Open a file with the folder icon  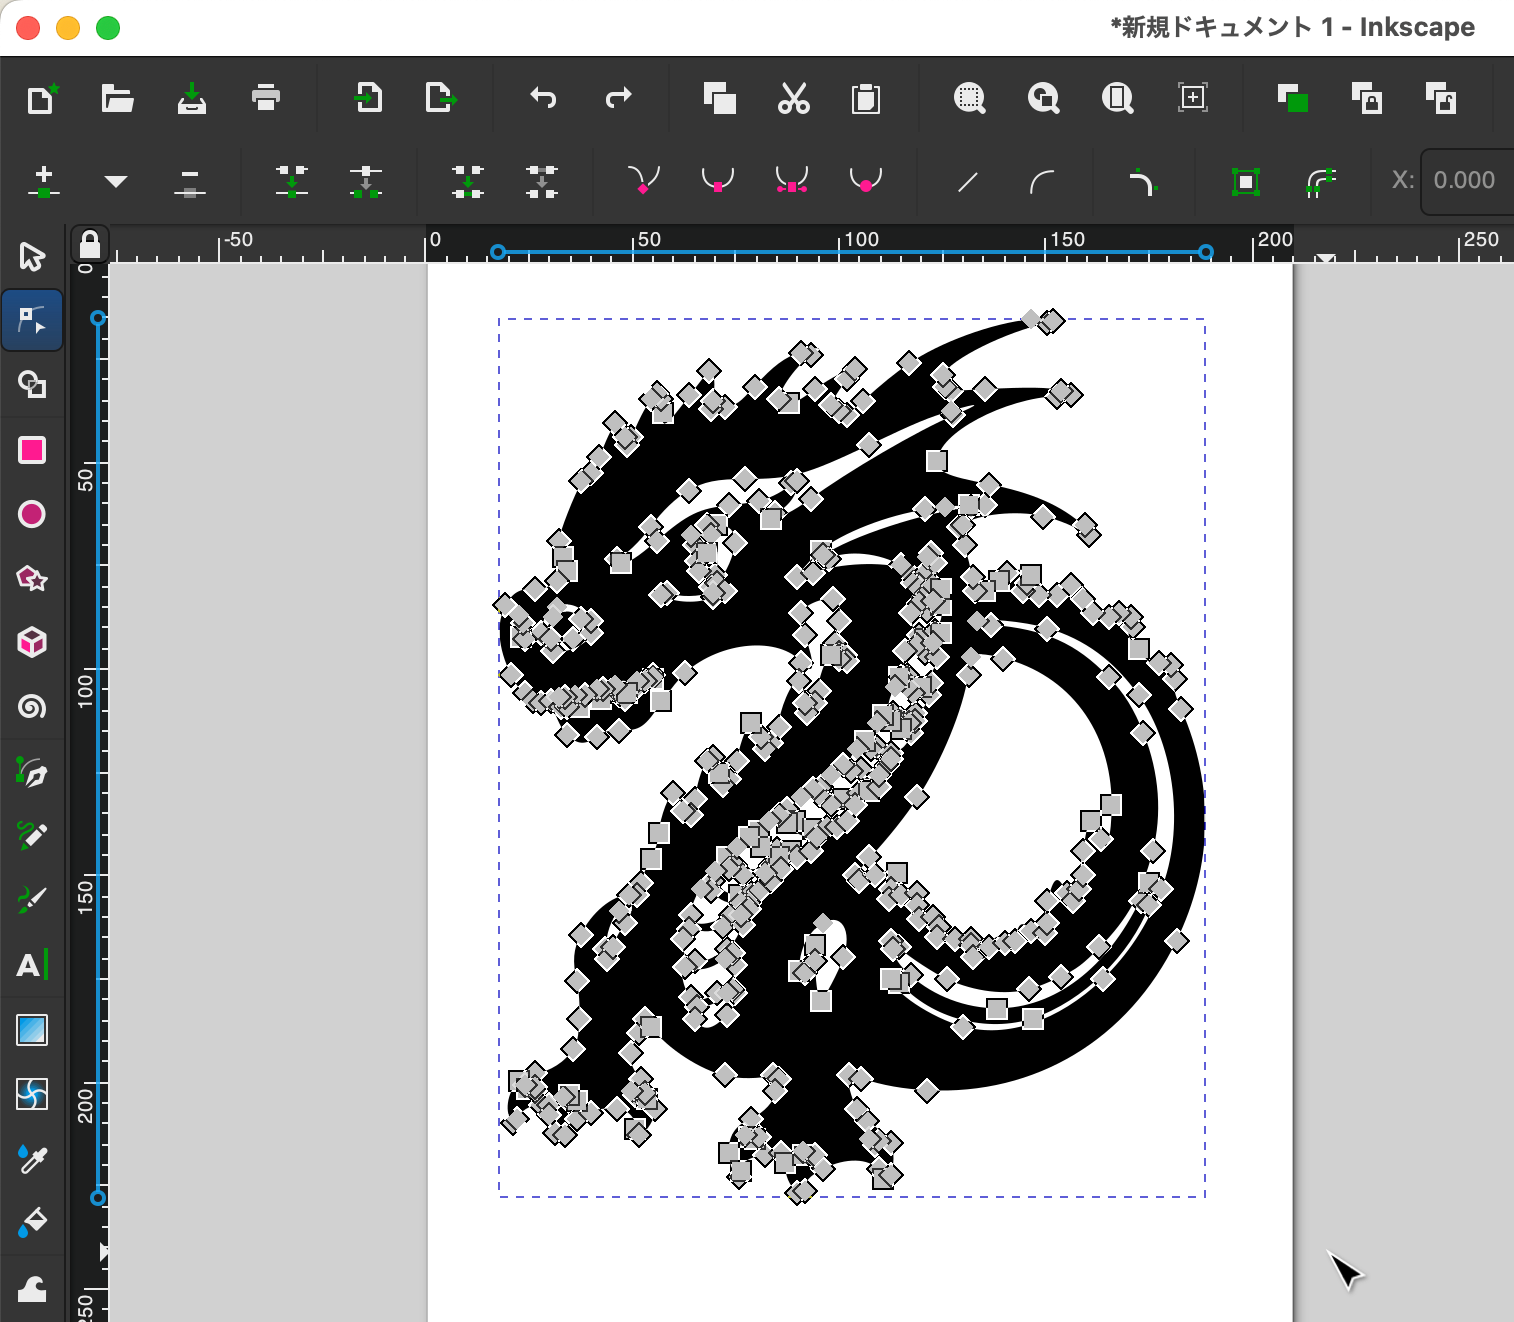[x=117, y=98]
